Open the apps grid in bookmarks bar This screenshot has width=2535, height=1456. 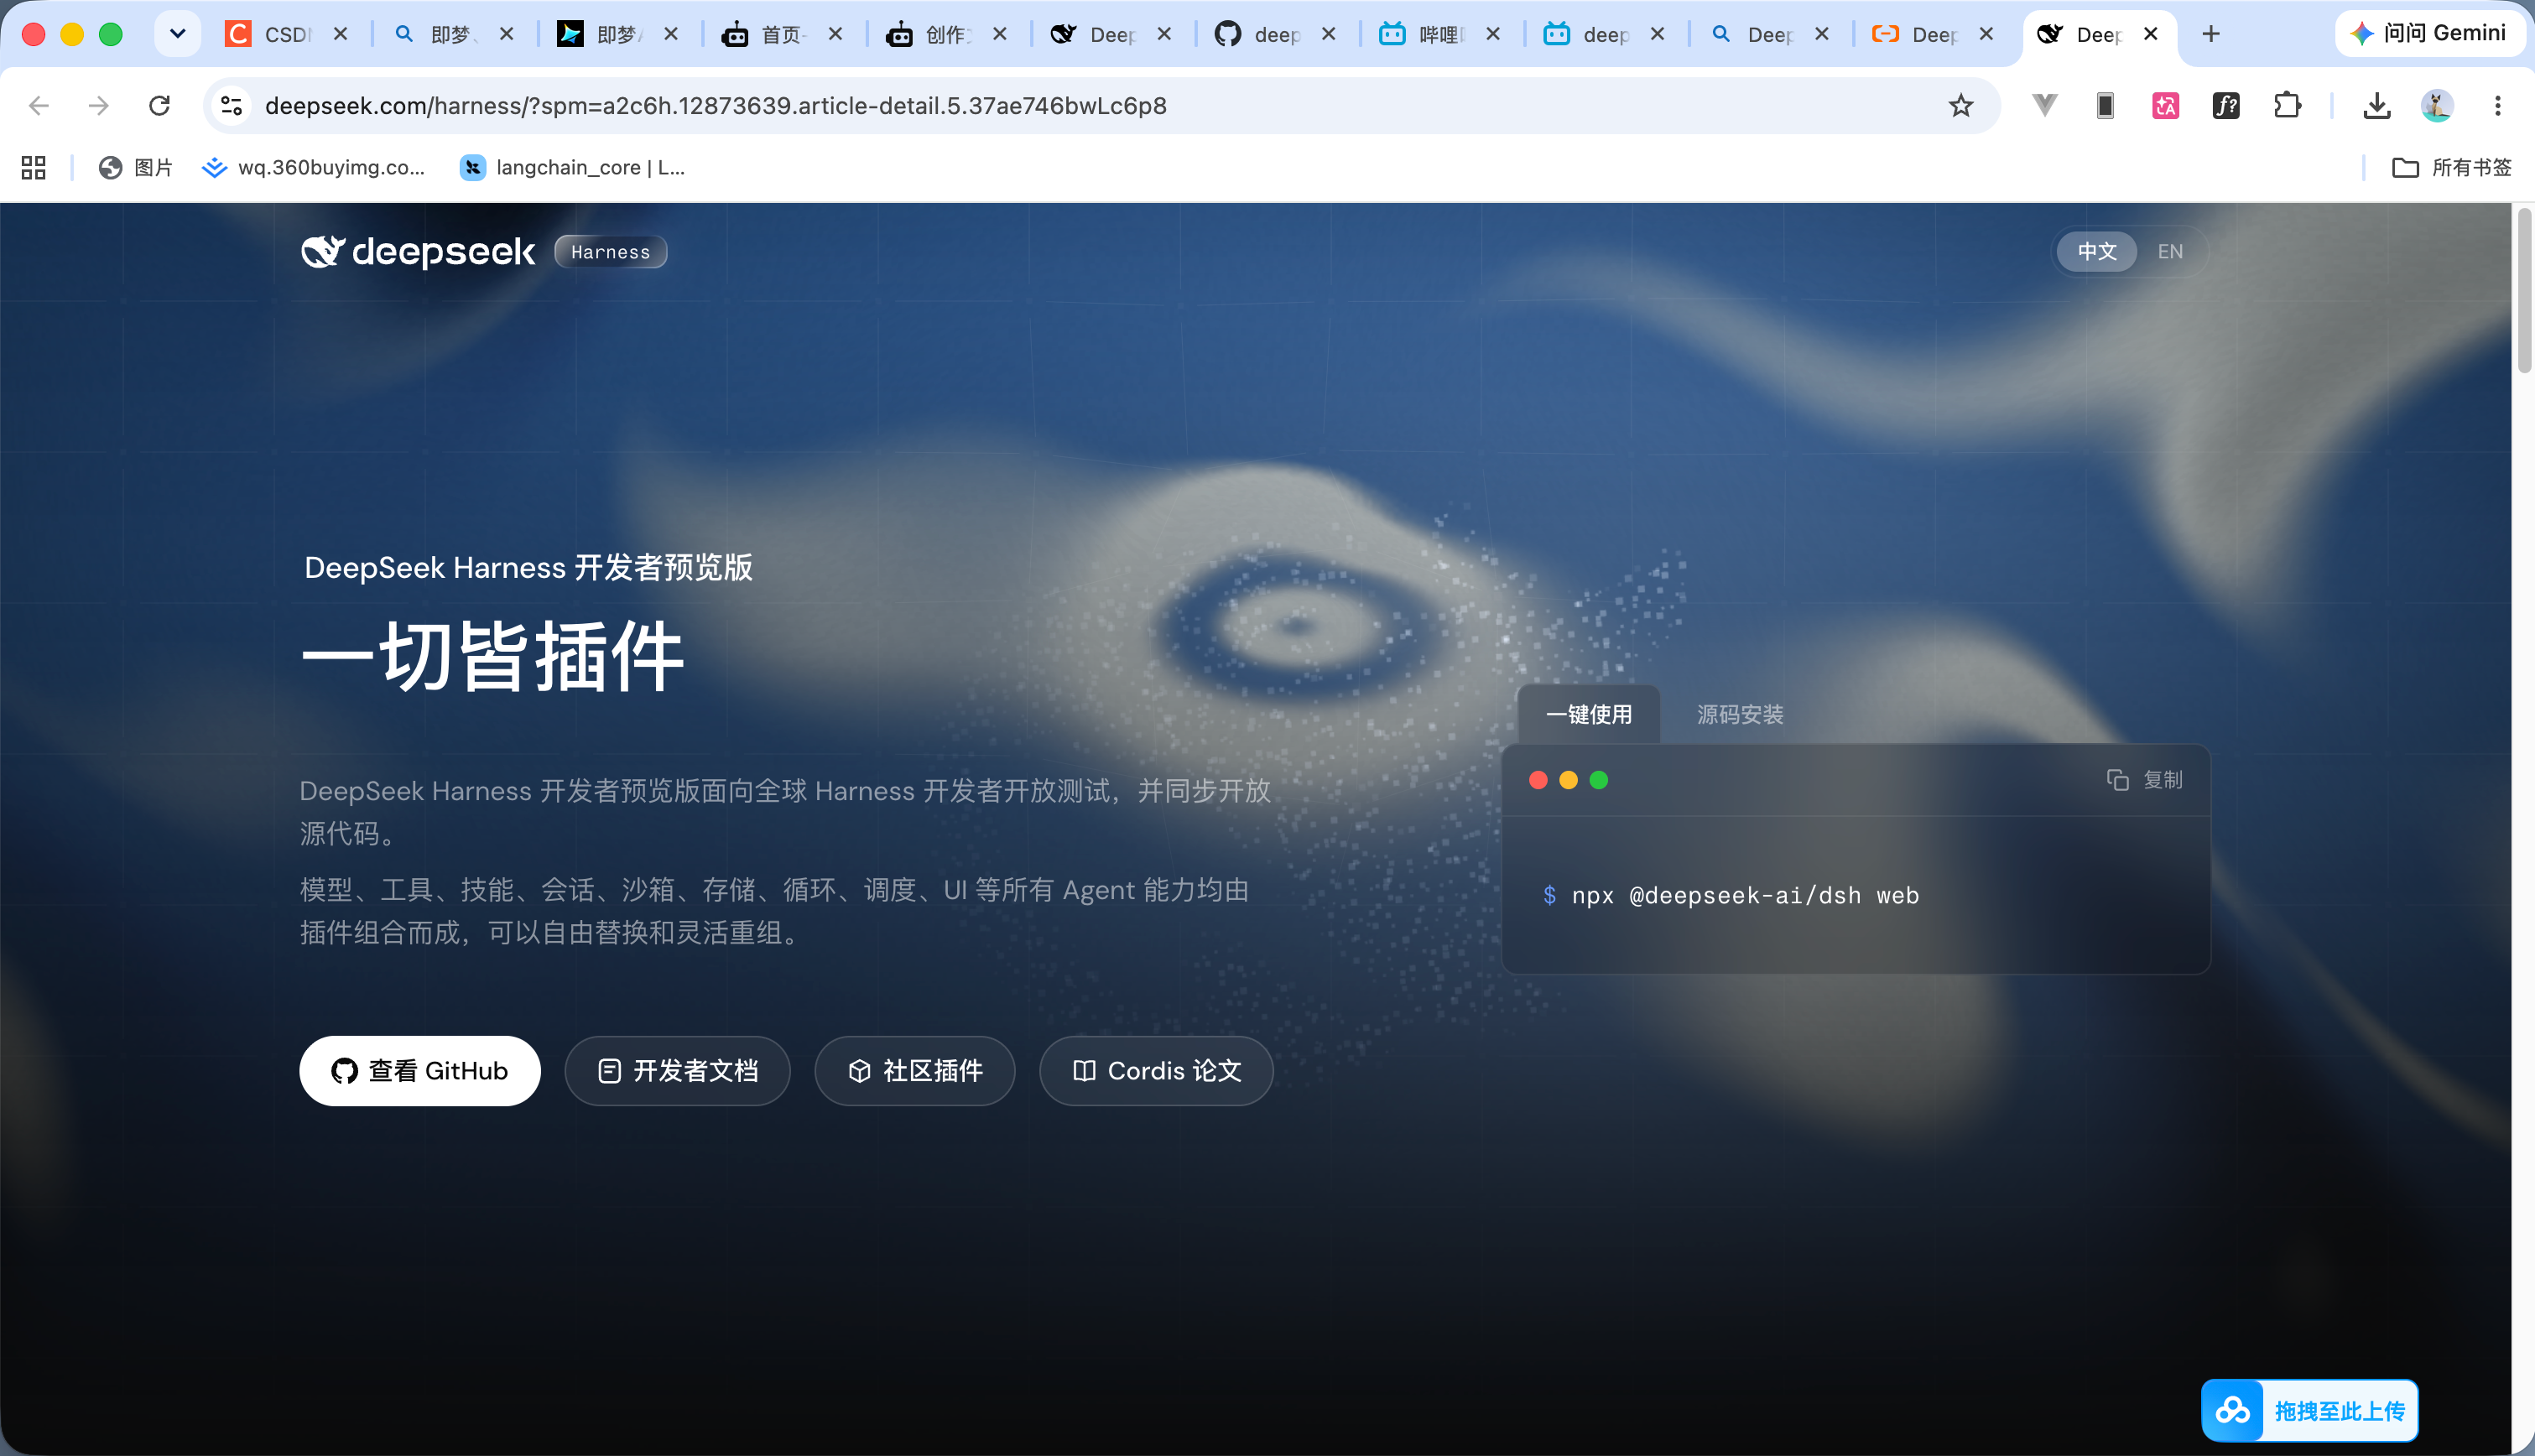click(x=34, y=167)
